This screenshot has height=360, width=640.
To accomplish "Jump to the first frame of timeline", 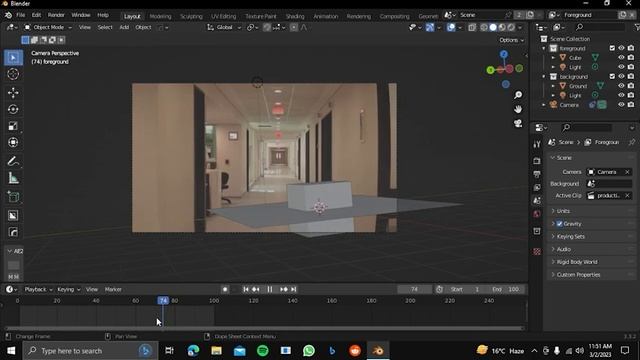I will coord(246,289).
